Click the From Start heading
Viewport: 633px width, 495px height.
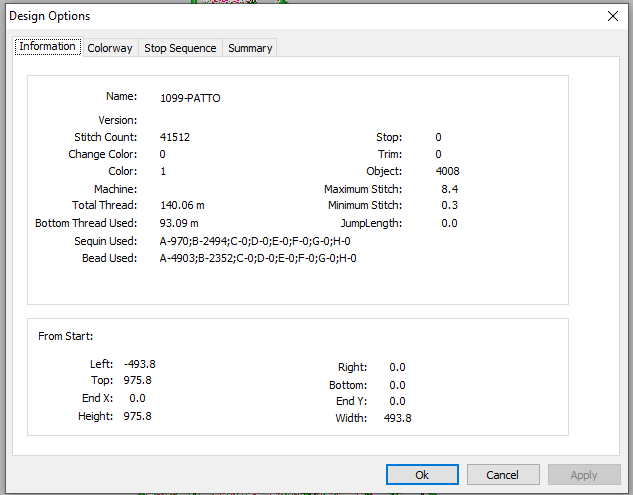65,336
